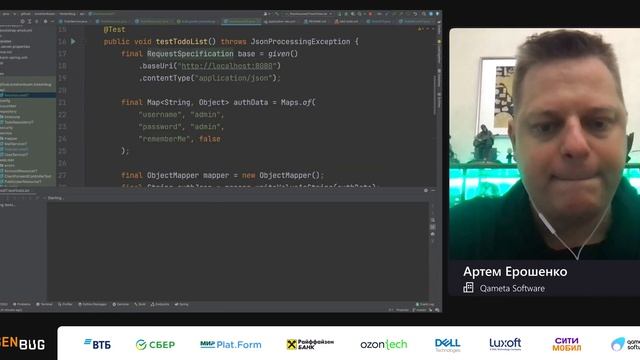Click the ozon tech sponsor logo
This screenshot has height=360, width=640.
click(x=384, y=345)
